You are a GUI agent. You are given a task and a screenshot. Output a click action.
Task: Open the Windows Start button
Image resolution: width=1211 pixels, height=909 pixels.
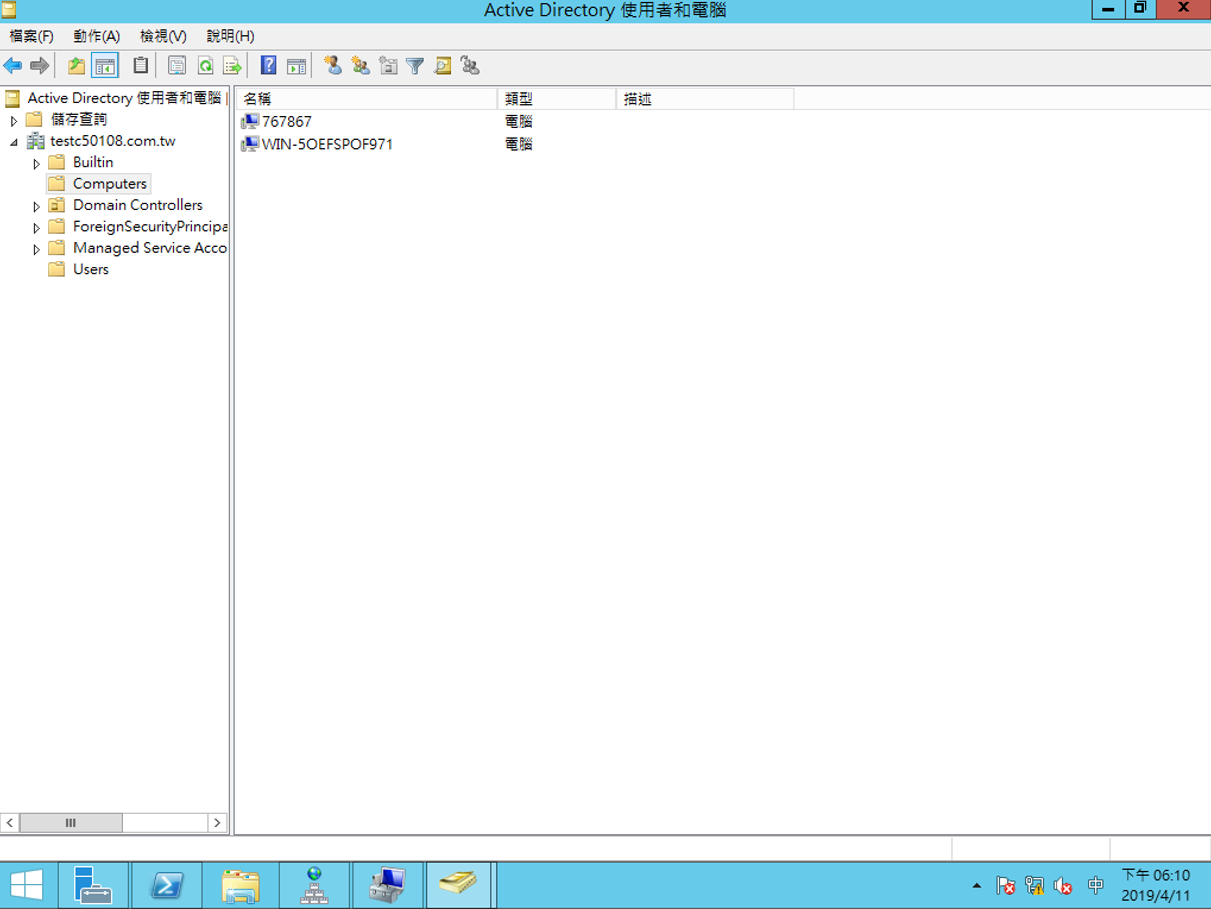26,885
